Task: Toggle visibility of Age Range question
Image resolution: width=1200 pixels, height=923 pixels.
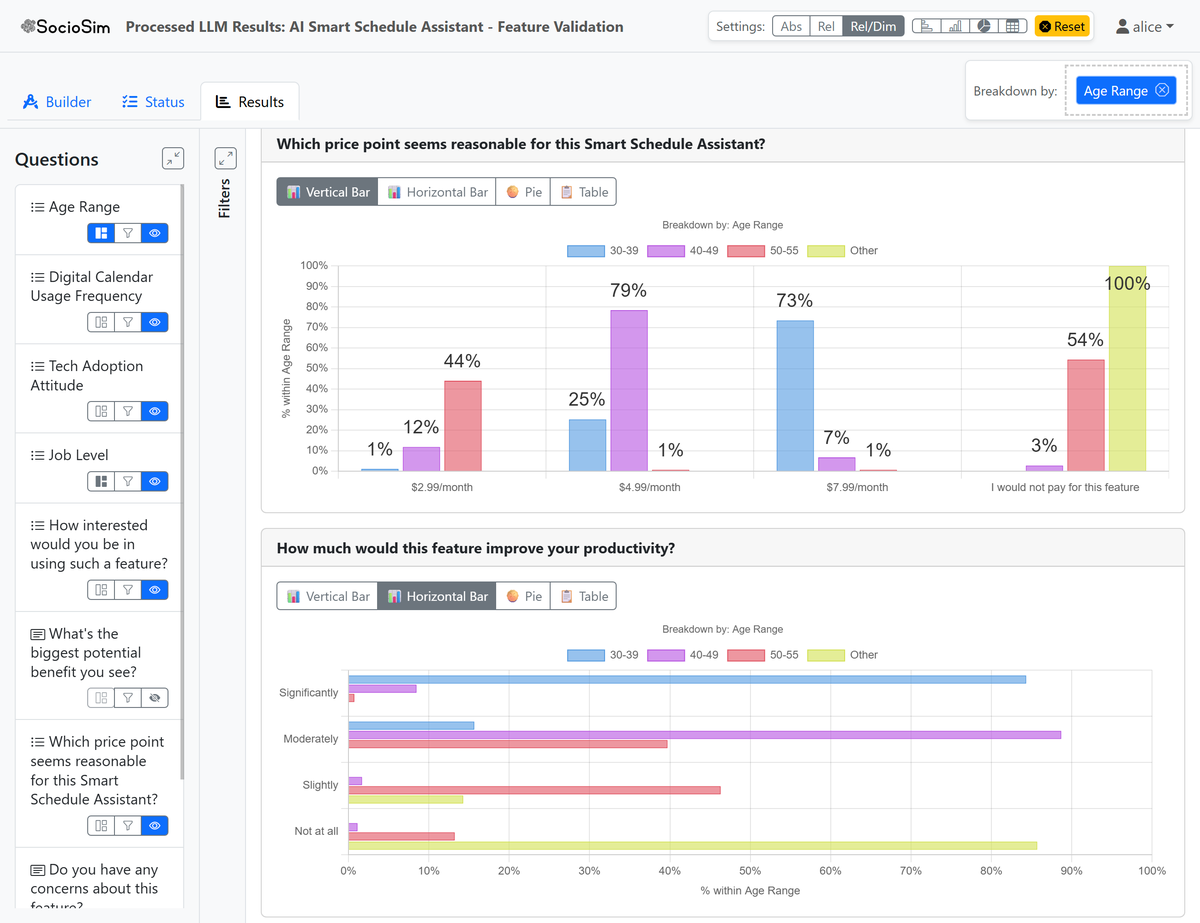Action: tap(155, 233)
